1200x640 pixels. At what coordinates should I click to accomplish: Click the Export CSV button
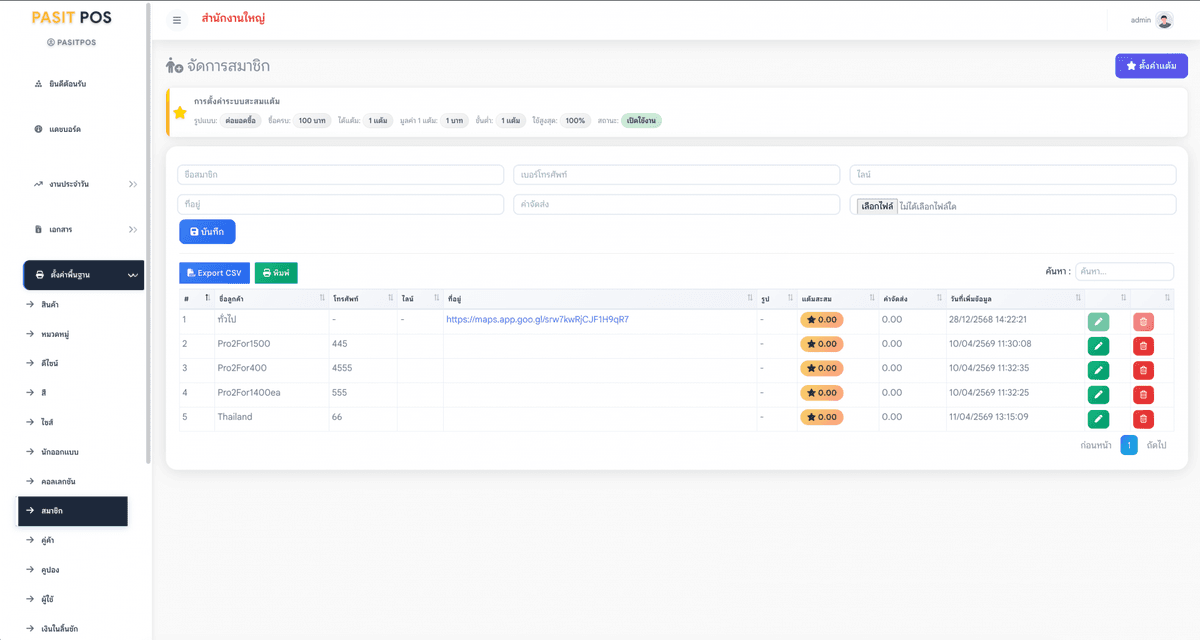coord(214,273)
